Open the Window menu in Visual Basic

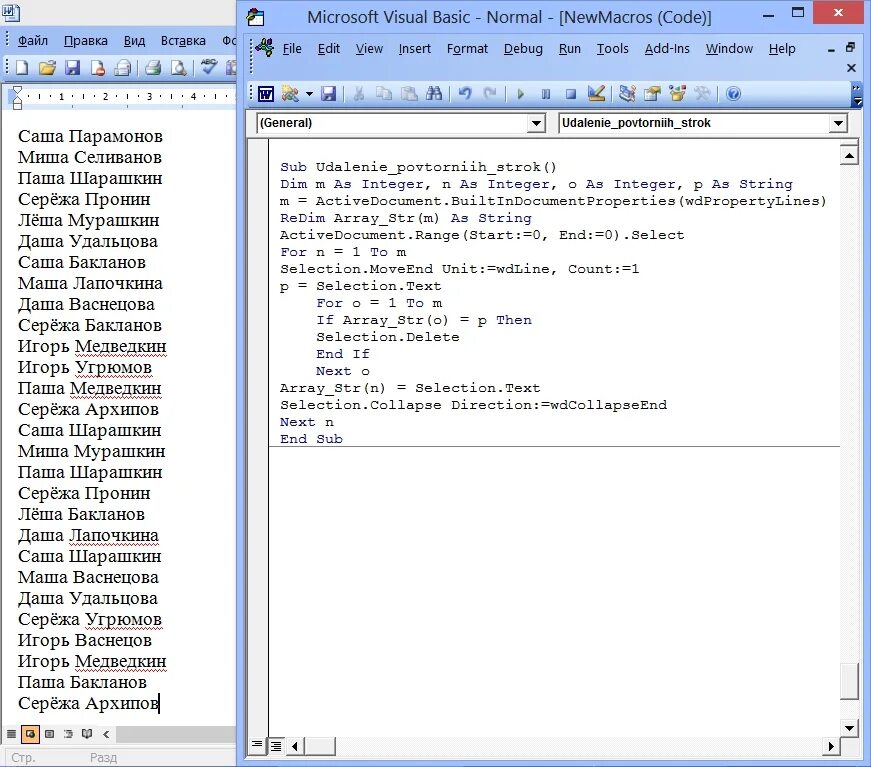pyautogui.click(x=729, y=49)
